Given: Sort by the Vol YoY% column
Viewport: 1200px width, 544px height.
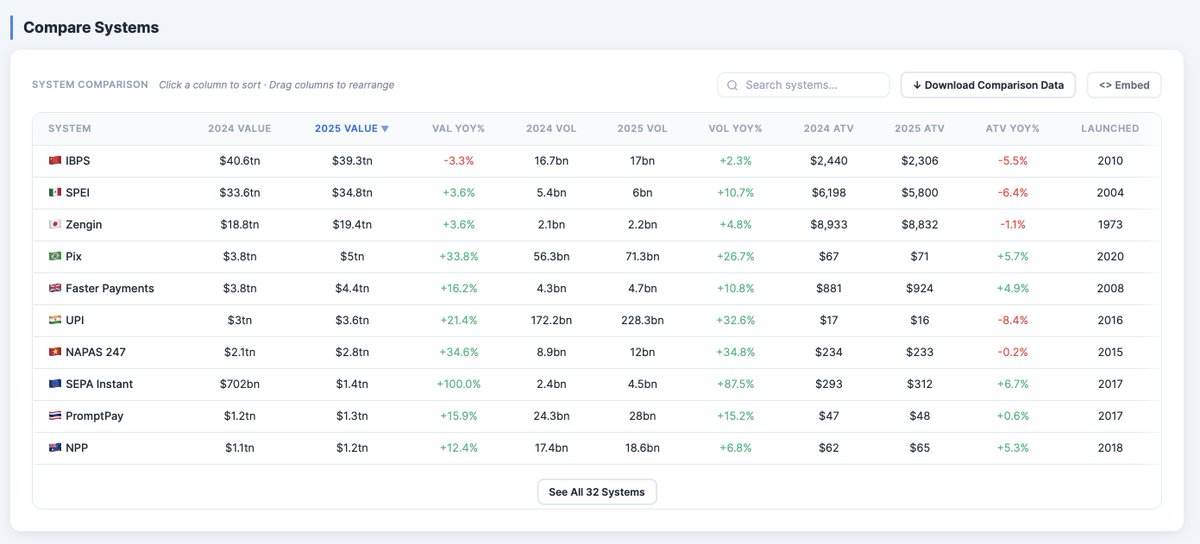Looking at the screenshot, I should 736,129.
